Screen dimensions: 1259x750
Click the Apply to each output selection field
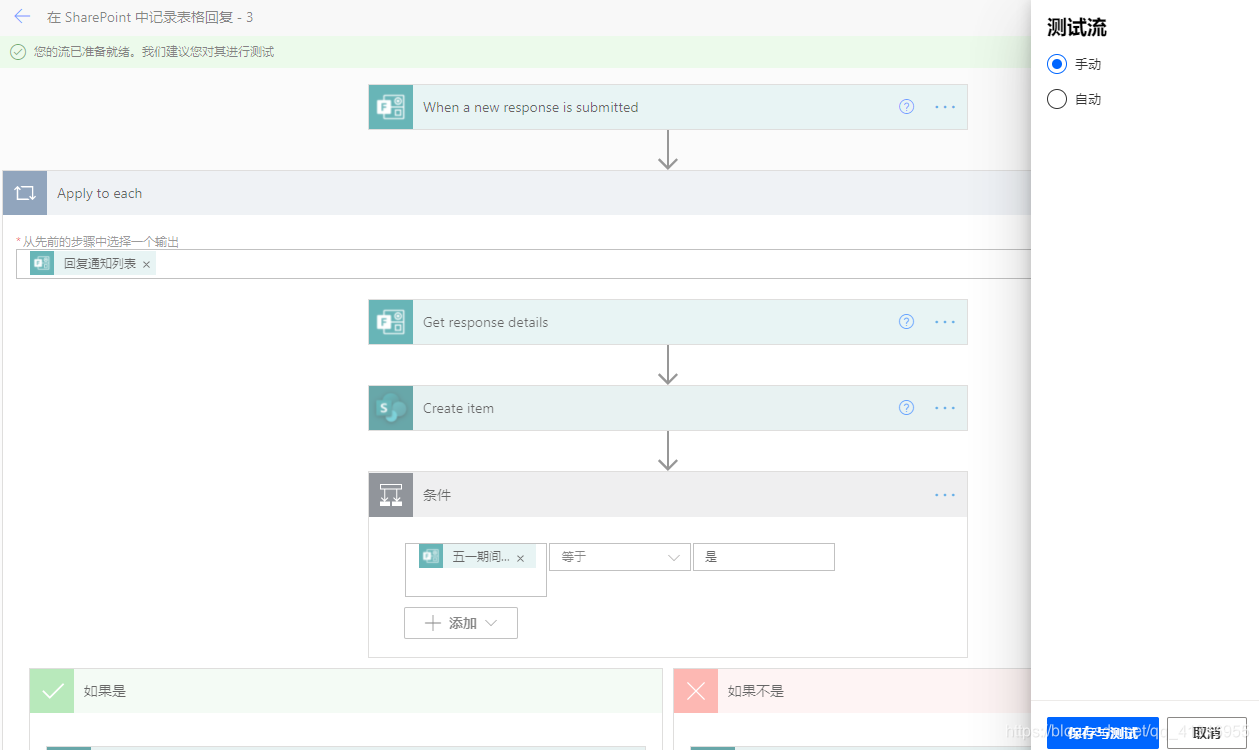(524, 264)
